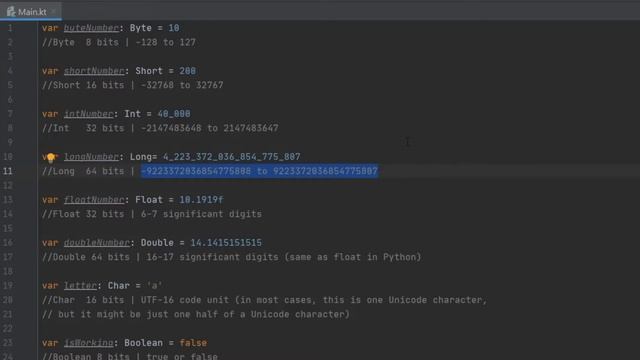Screen dimensions: 640x360
Task: Click the floatNumber variable name
Action: click(x=94, y=200)
